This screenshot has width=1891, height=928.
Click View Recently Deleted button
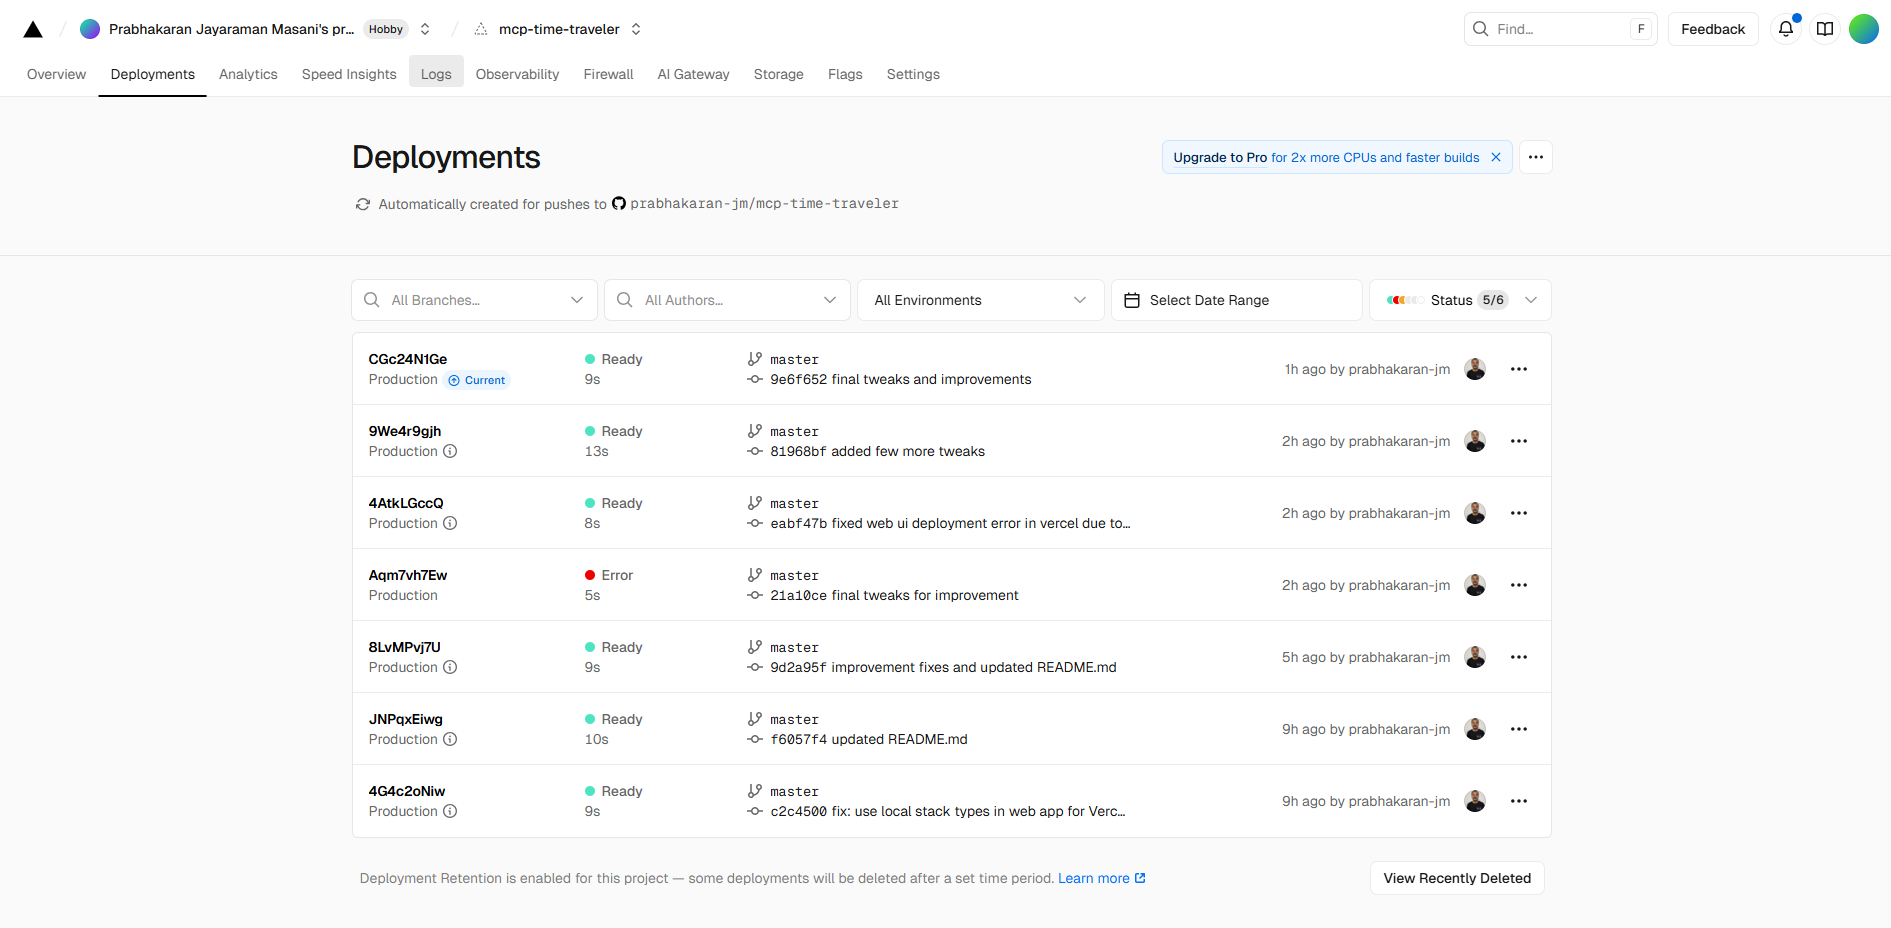click(x=1457, y=878)
